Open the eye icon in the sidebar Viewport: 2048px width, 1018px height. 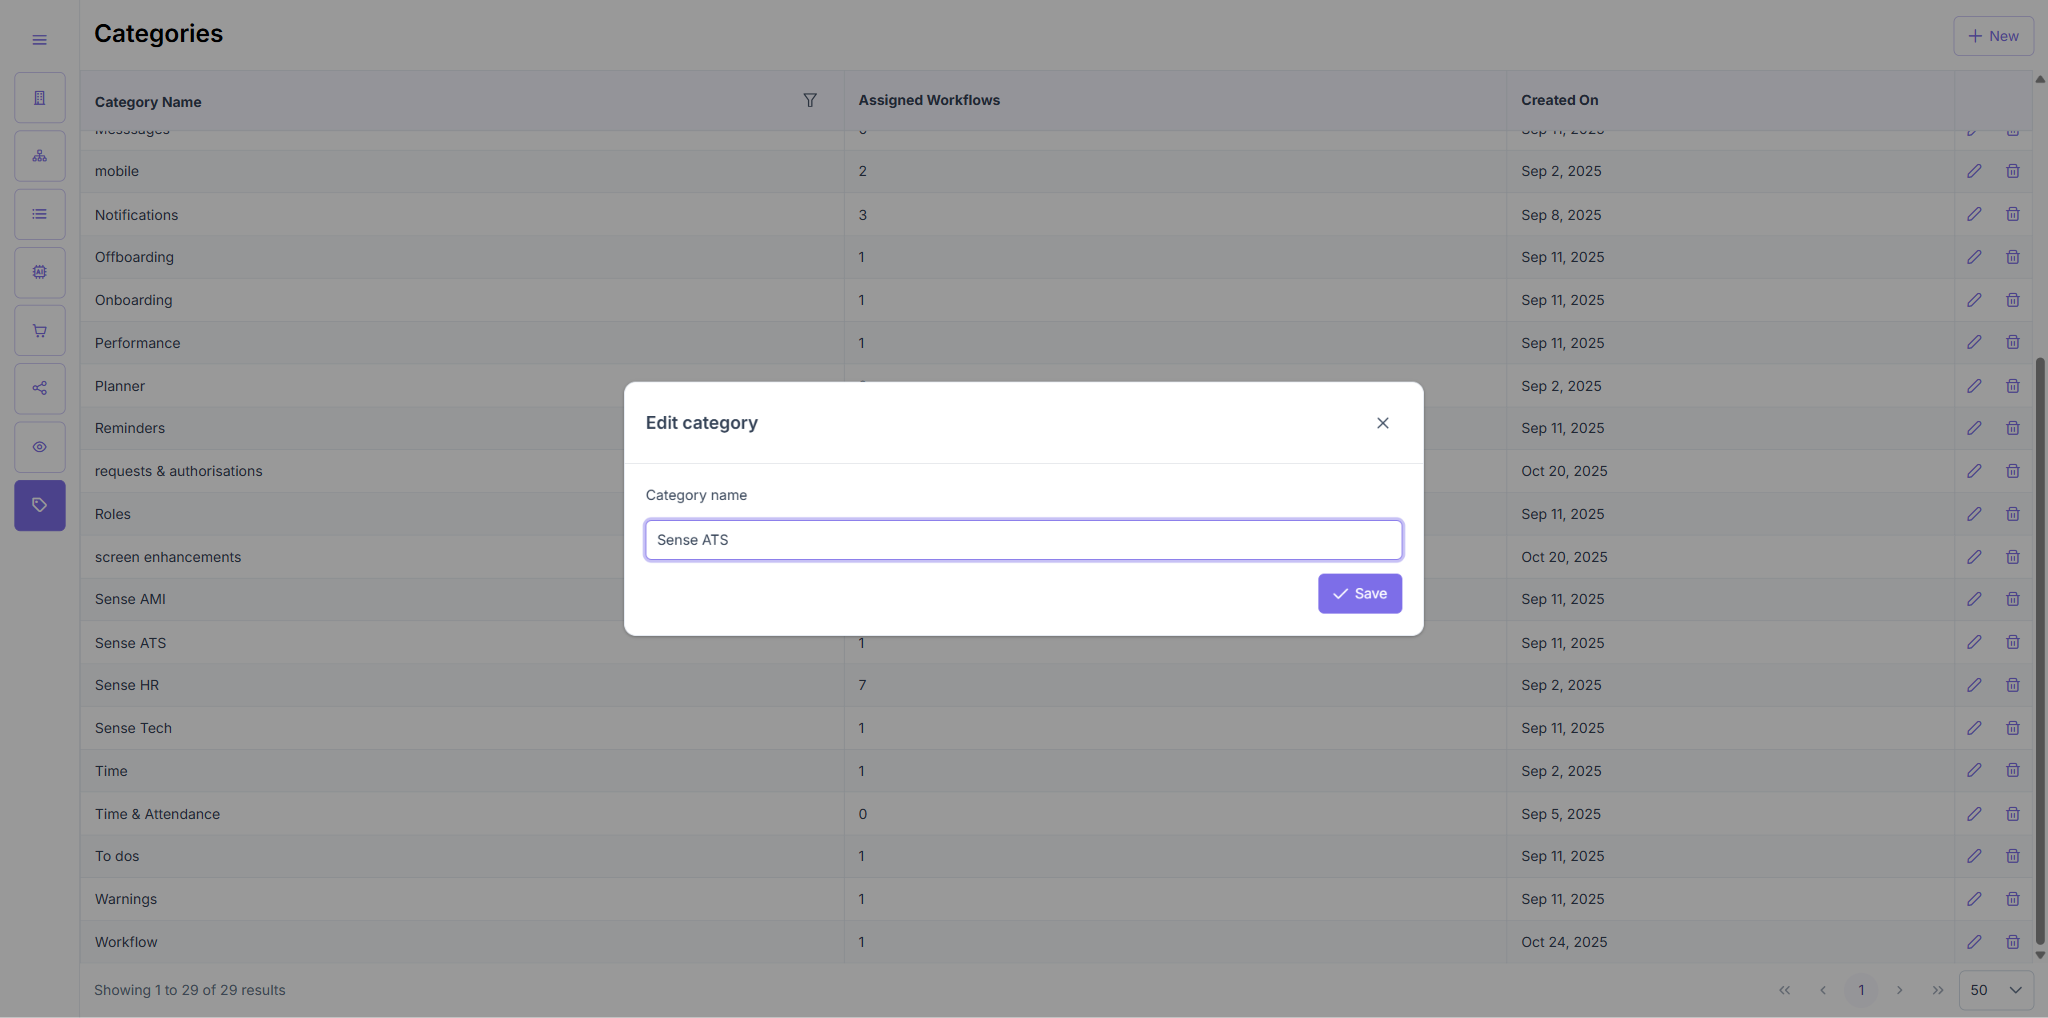pos(40,447)
